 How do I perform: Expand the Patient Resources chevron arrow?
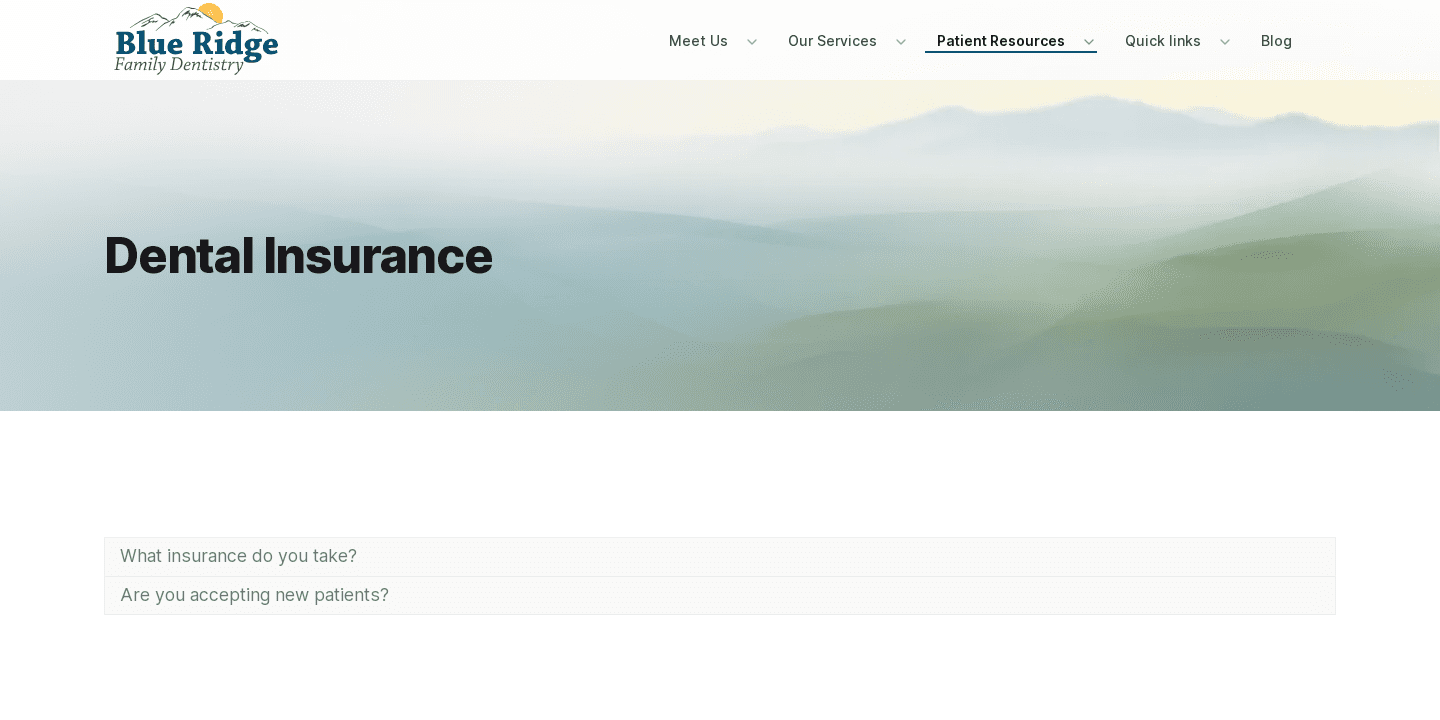coord(1089,42)
